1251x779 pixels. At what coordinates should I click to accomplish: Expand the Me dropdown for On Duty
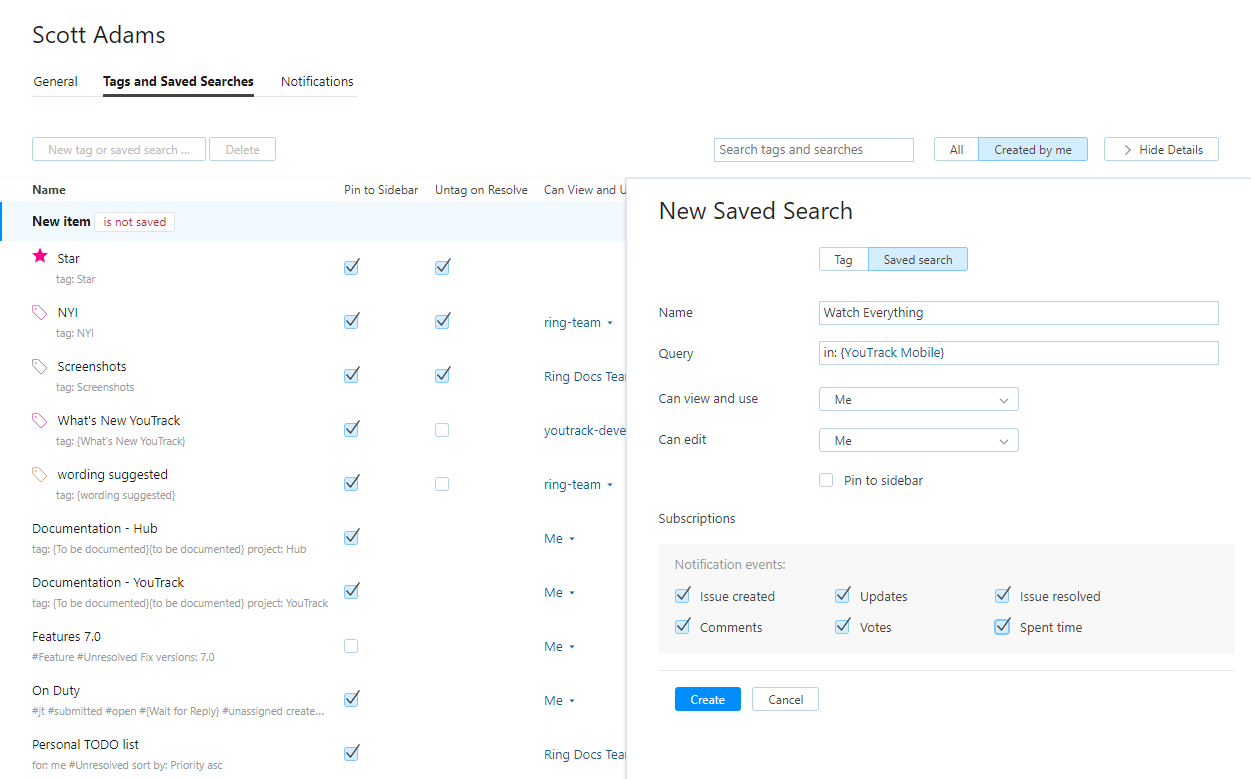tap(560, 700)
